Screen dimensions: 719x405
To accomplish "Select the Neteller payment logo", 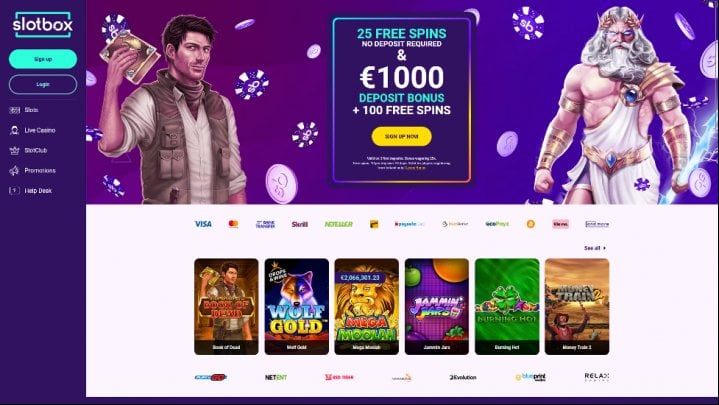I will 338,224.
